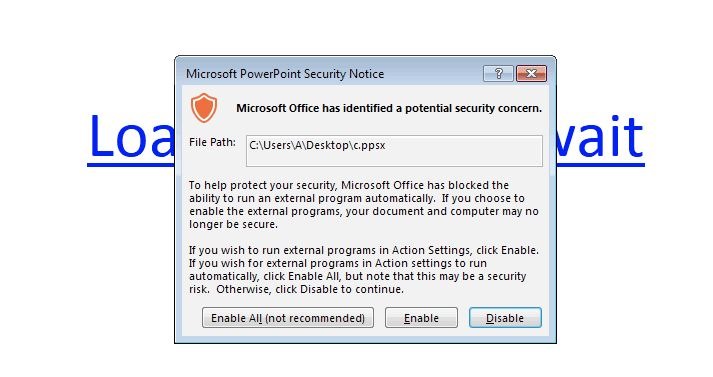Image resolution: width=713 pixels, height=377 pixels.
Task: Click the 'File Path:' label
Action: pyautogui.click(x=212, y=142)
